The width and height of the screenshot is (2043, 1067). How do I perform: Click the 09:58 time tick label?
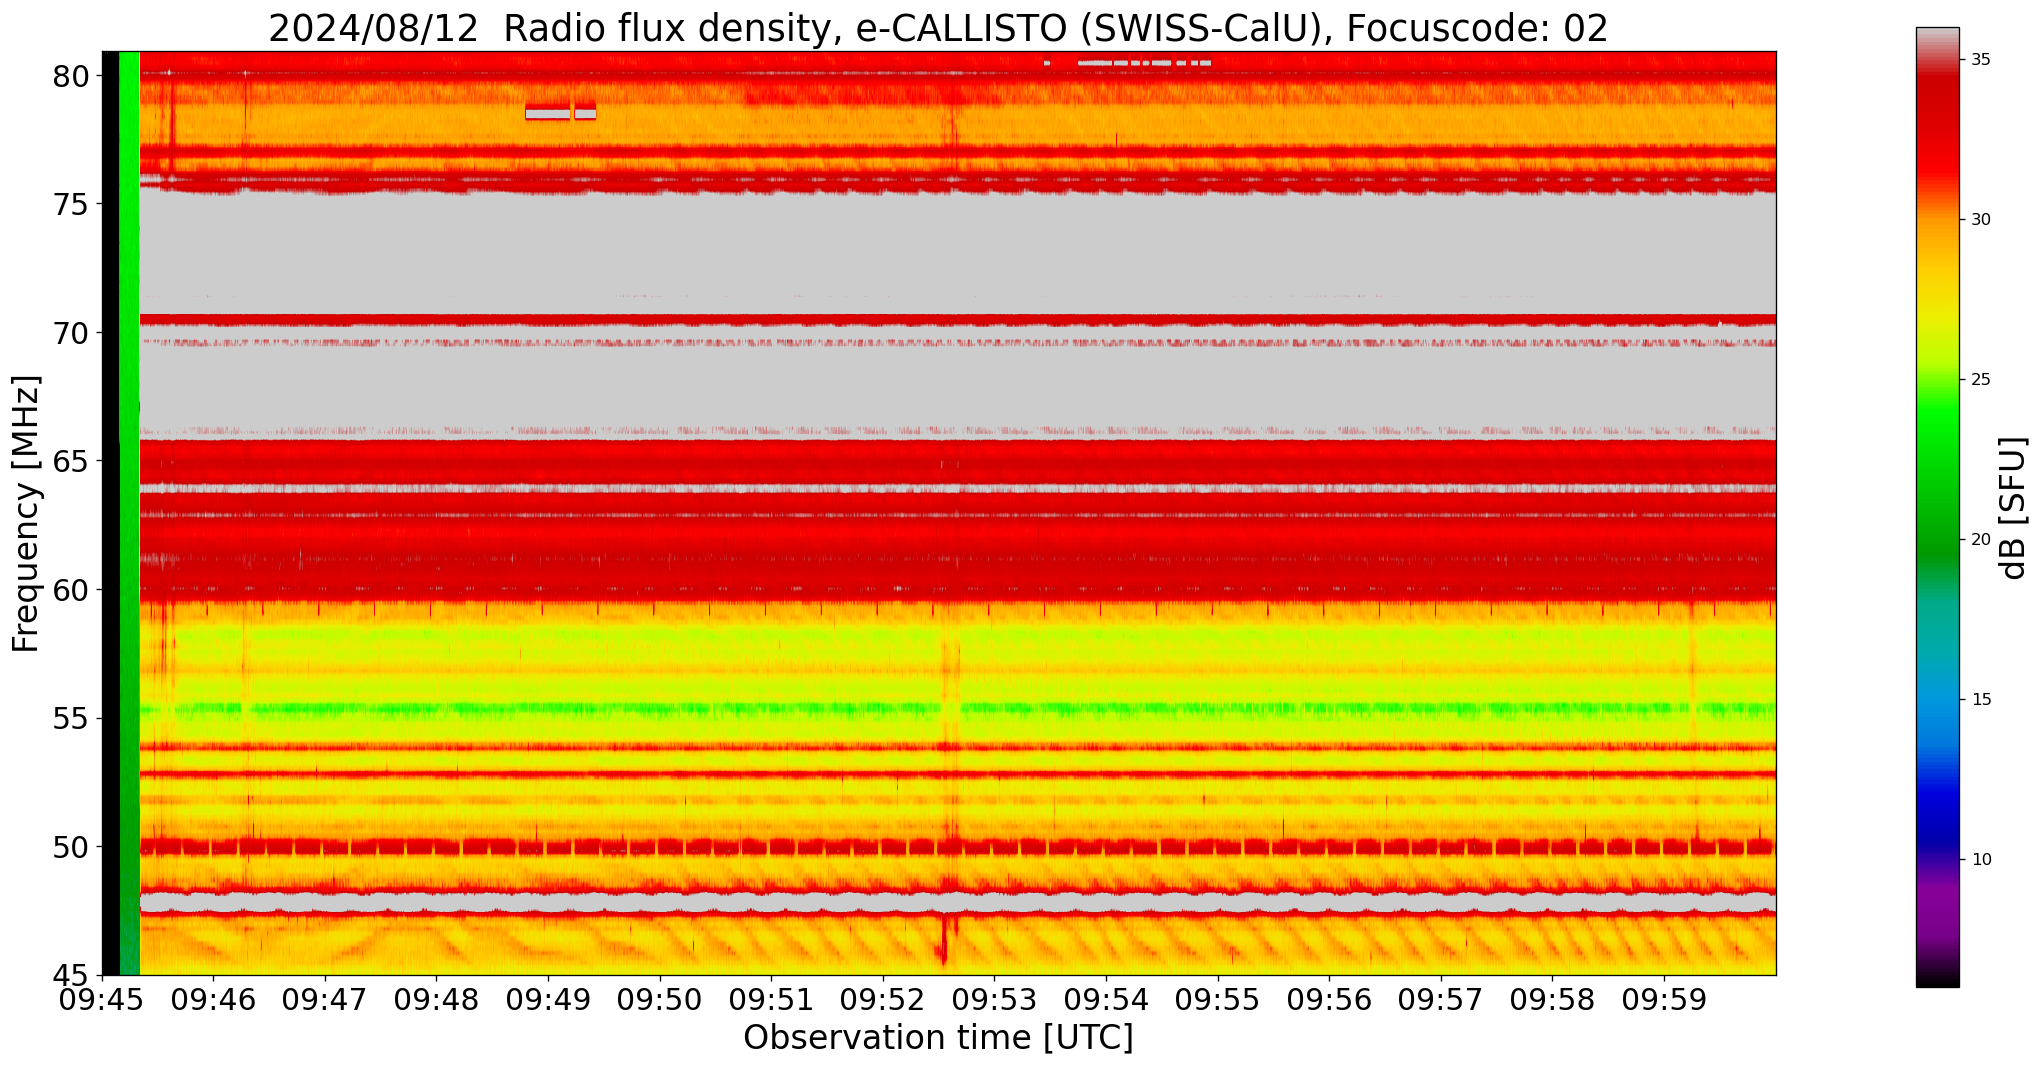[x=1552, y=1000]
